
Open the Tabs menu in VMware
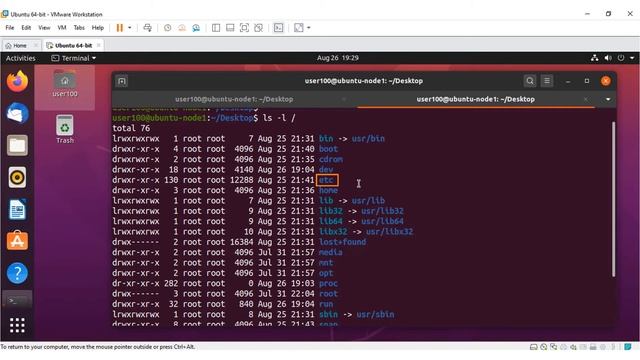click(79, 28)
